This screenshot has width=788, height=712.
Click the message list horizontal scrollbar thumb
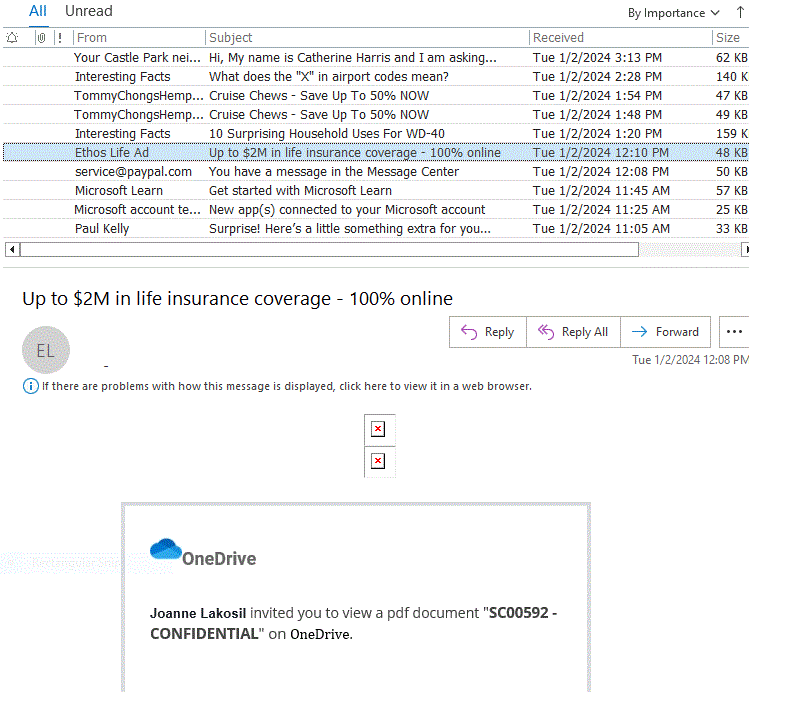click(x=329, y=249)
